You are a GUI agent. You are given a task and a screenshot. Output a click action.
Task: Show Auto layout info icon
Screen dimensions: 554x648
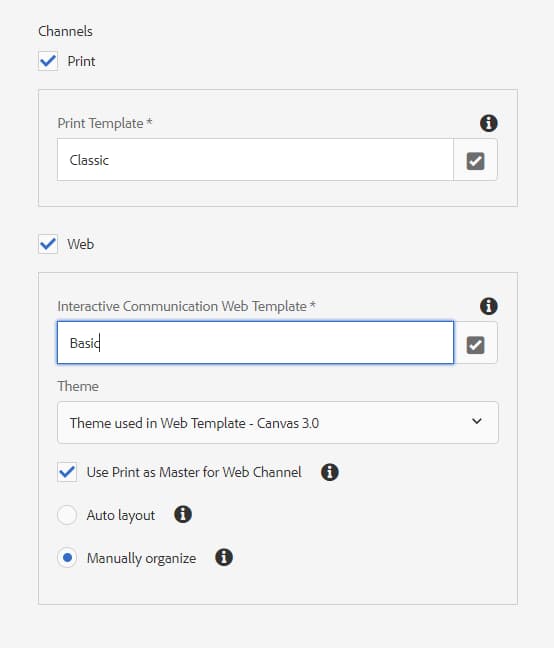(183, 515)
